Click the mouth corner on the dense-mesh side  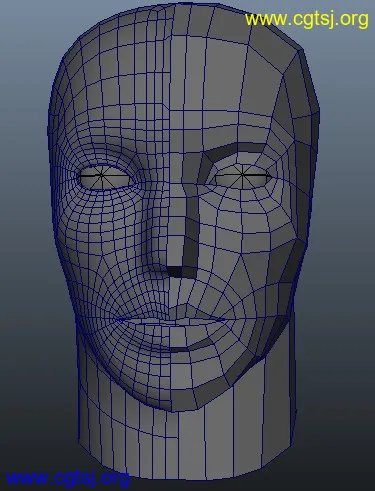tap(119, 320)
